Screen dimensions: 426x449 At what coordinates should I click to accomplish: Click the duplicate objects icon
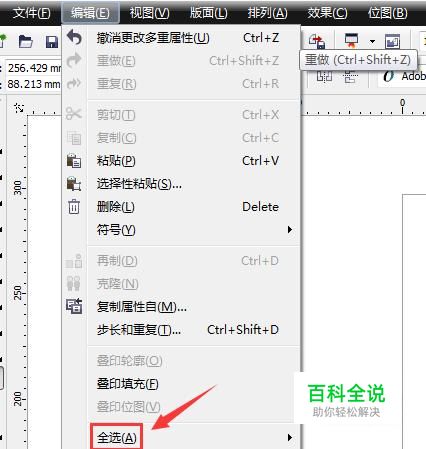[74, 261]
